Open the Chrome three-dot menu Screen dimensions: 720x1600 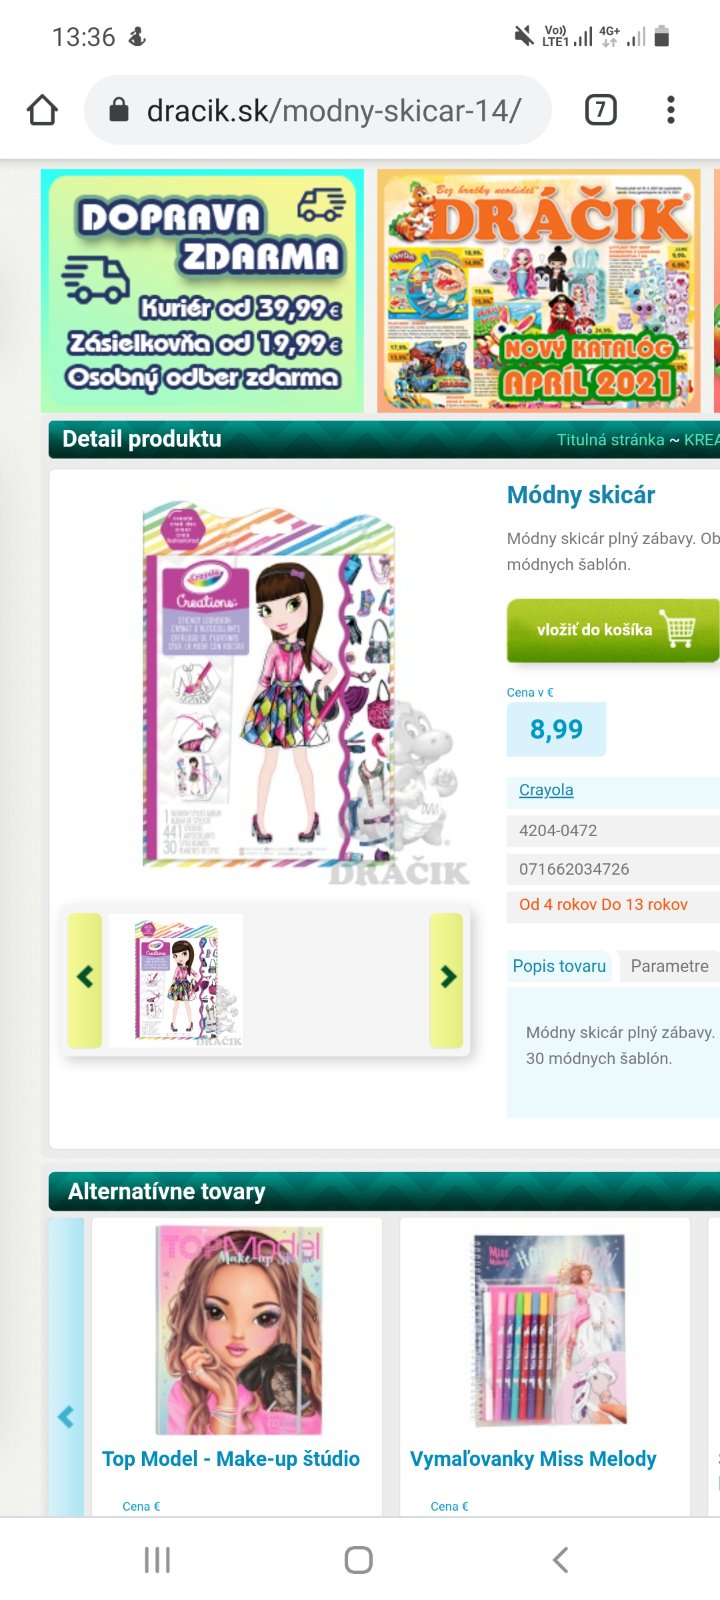coord(671,110)
